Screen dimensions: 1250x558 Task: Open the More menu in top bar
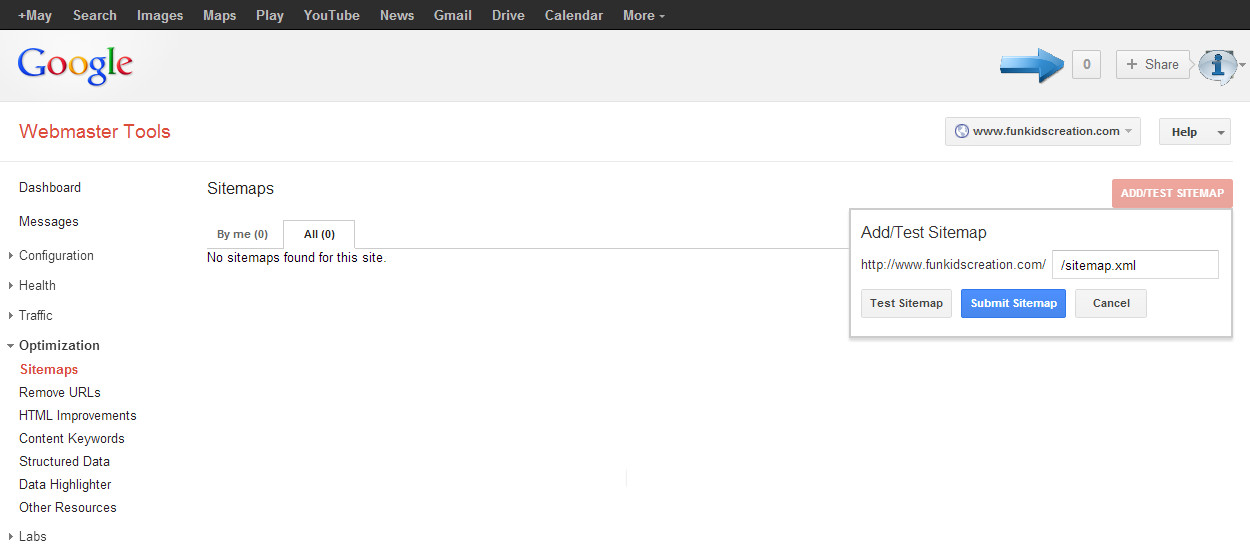tap(643, 15)
